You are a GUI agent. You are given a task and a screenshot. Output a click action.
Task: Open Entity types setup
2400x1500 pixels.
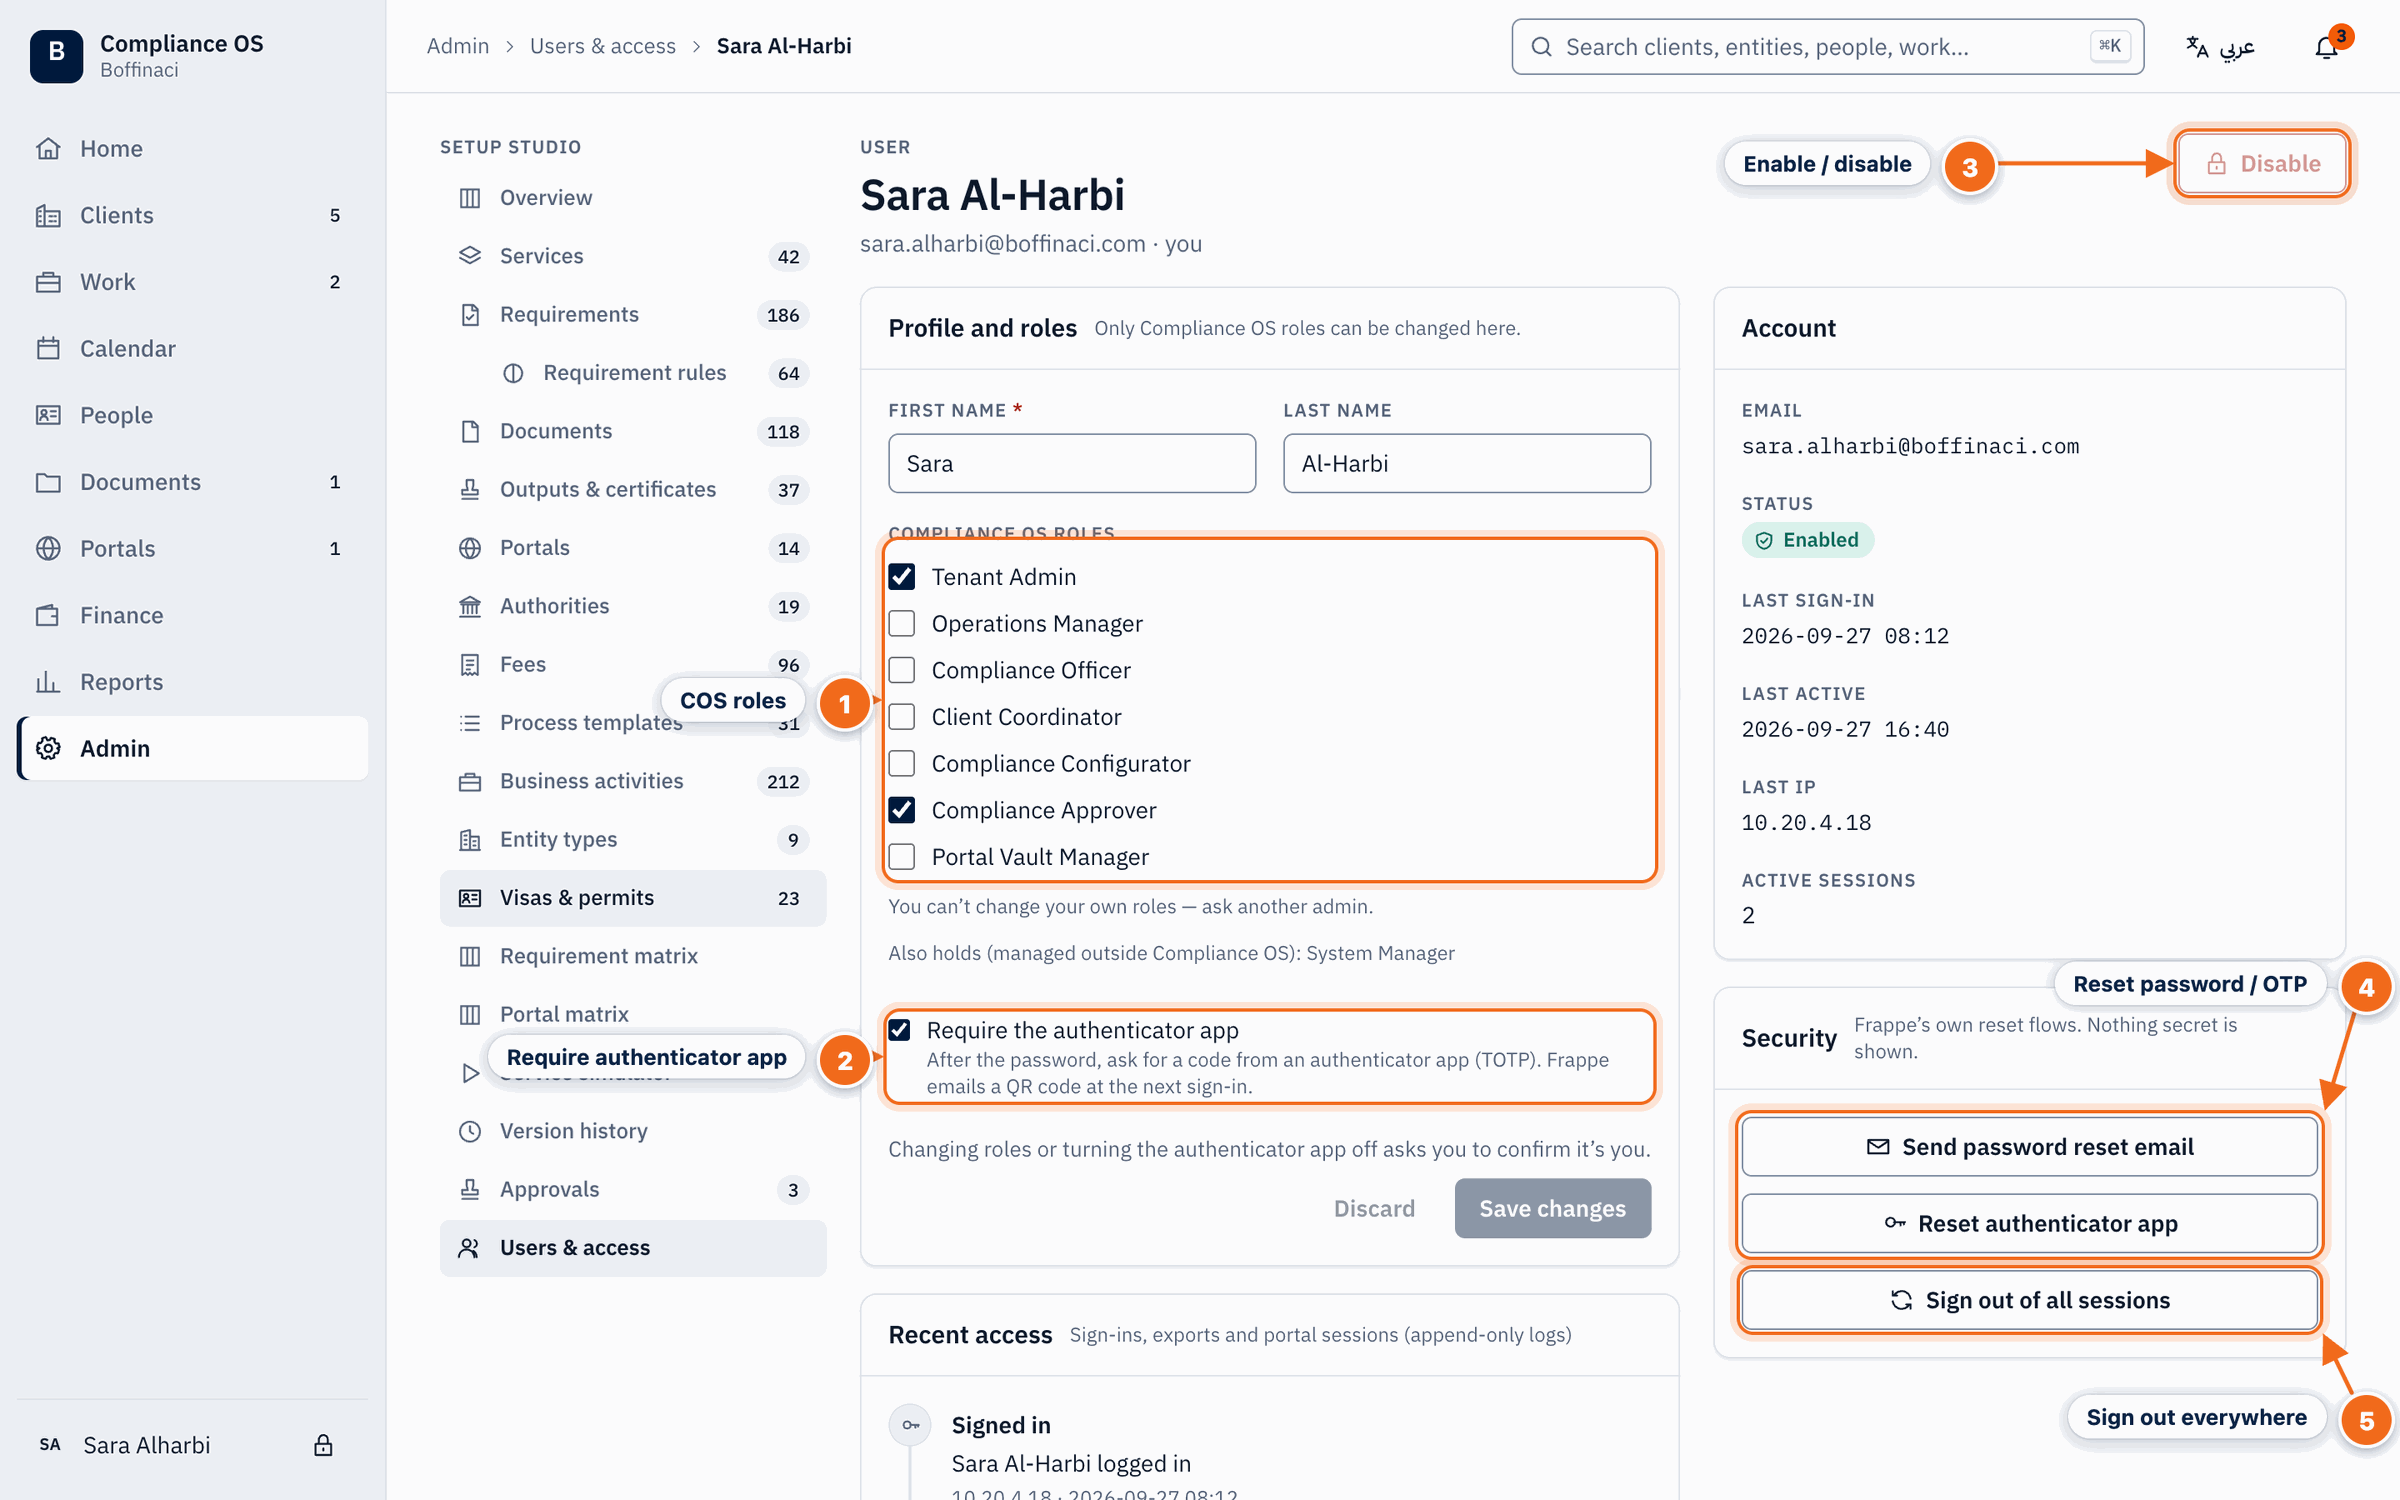tap(633, 839)
